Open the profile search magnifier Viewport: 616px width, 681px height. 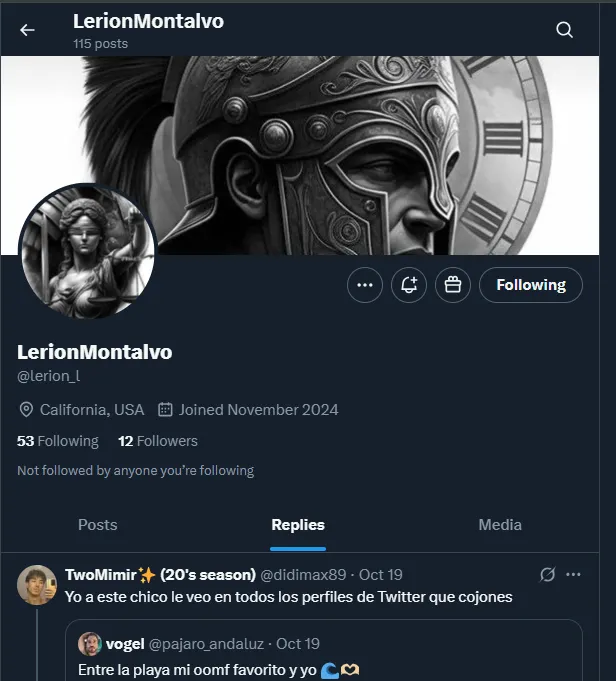pyautogui.click(x=565, y=30)
